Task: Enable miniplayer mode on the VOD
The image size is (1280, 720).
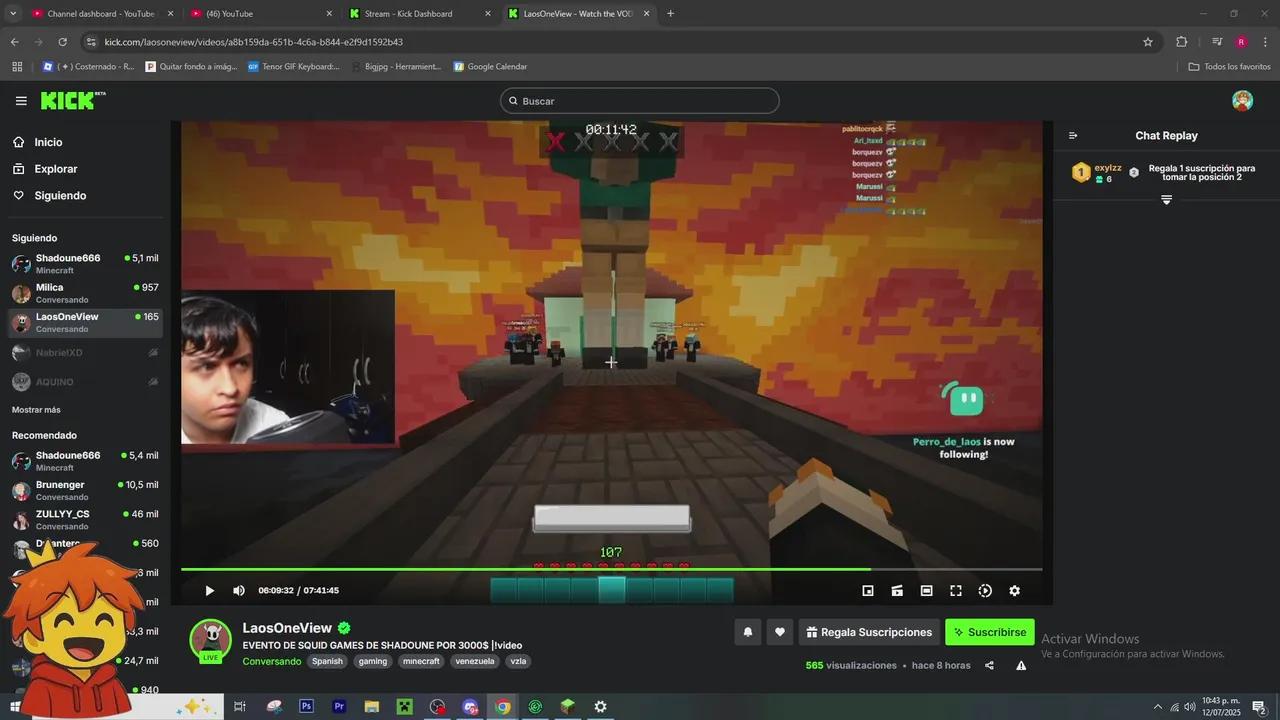Action: pos(868,590)
